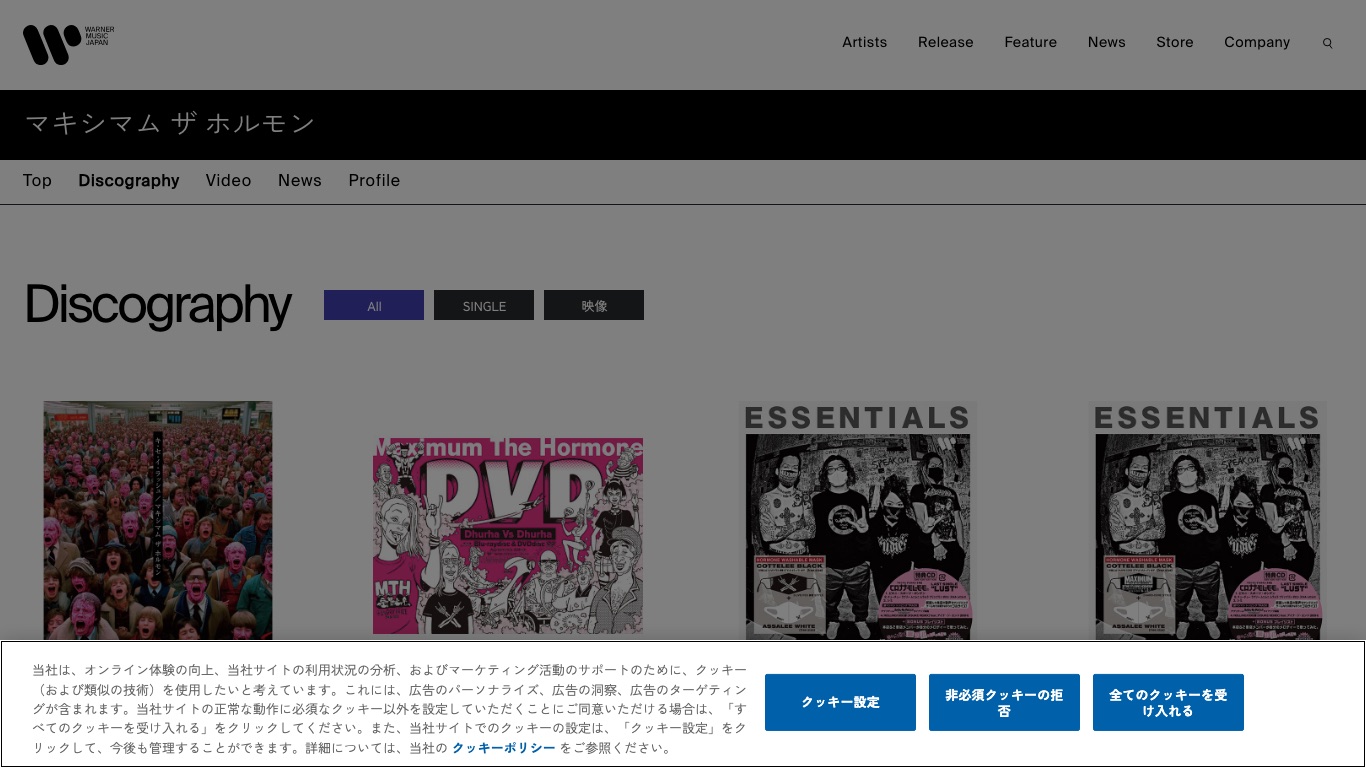Switch to the artist Top tab
Screen dimensions: 1366x768
pyautogui.click(x=37, y=180)
